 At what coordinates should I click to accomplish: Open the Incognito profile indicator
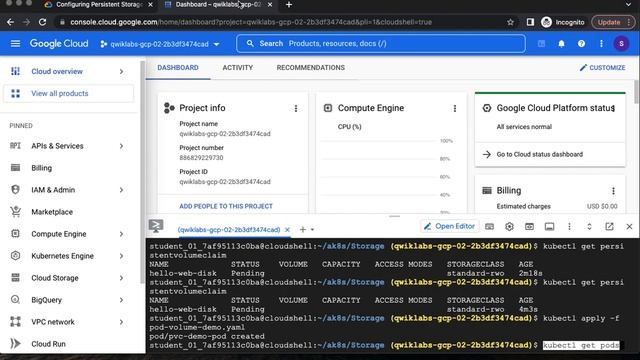563,22
